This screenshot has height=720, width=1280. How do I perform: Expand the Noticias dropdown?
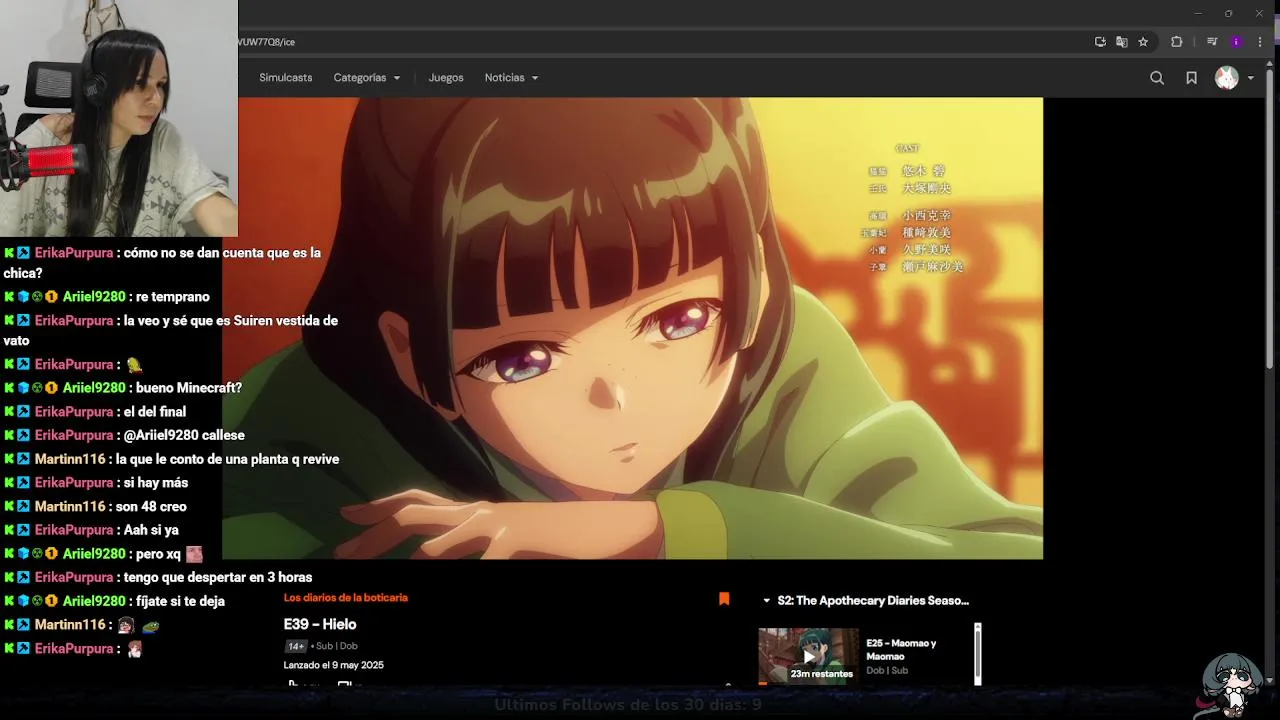512,78
